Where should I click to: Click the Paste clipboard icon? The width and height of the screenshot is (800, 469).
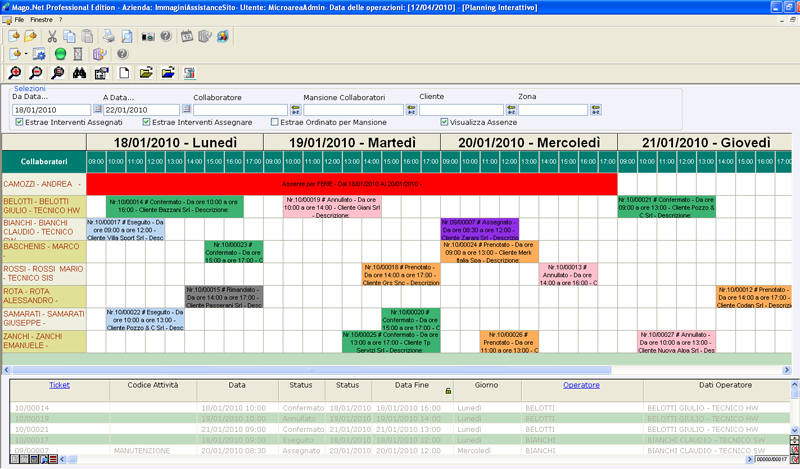tap(88, 36)
